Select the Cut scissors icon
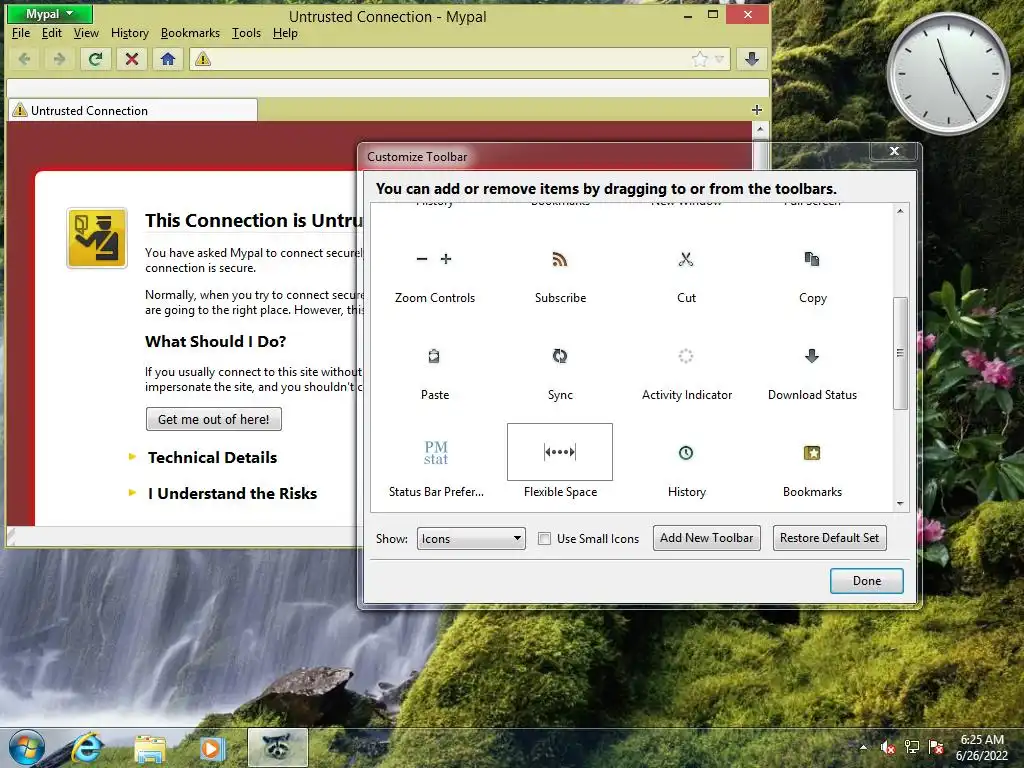The image size is (1024, 768). click(686, 259)
